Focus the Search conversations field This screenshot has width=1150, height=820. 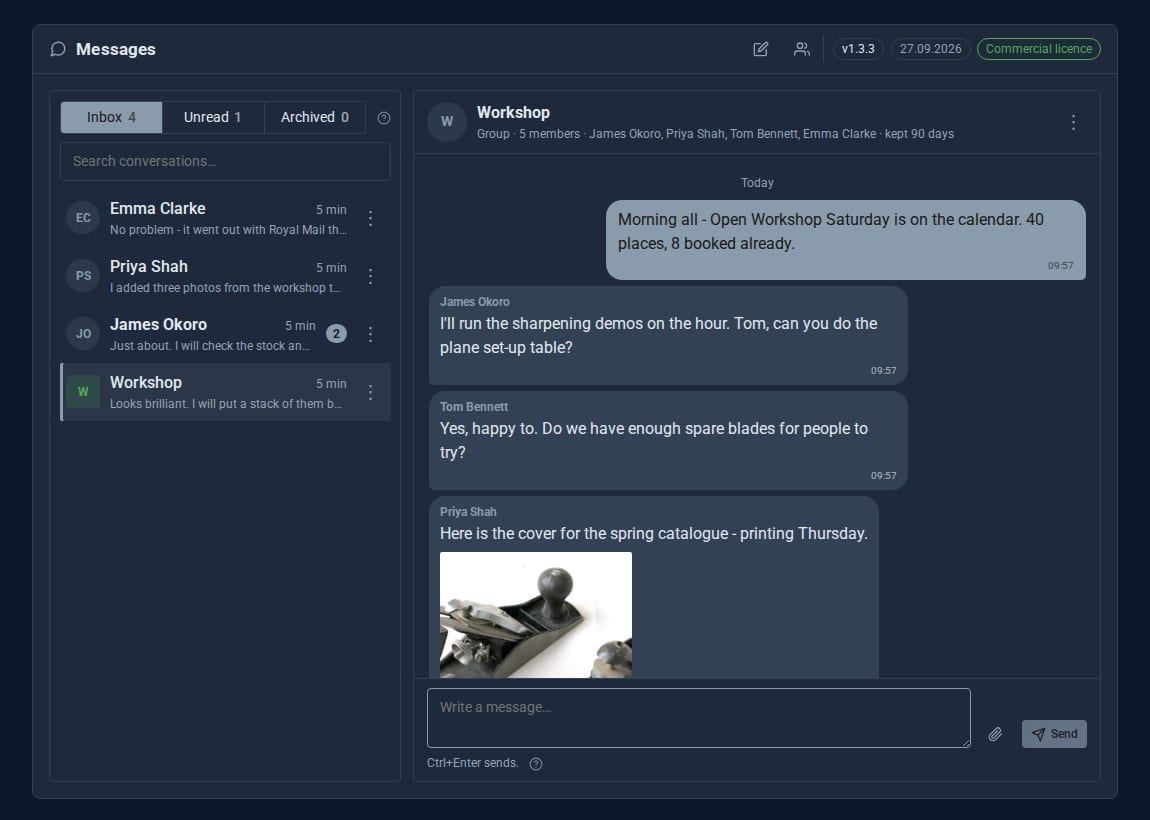tap(225, 161)
